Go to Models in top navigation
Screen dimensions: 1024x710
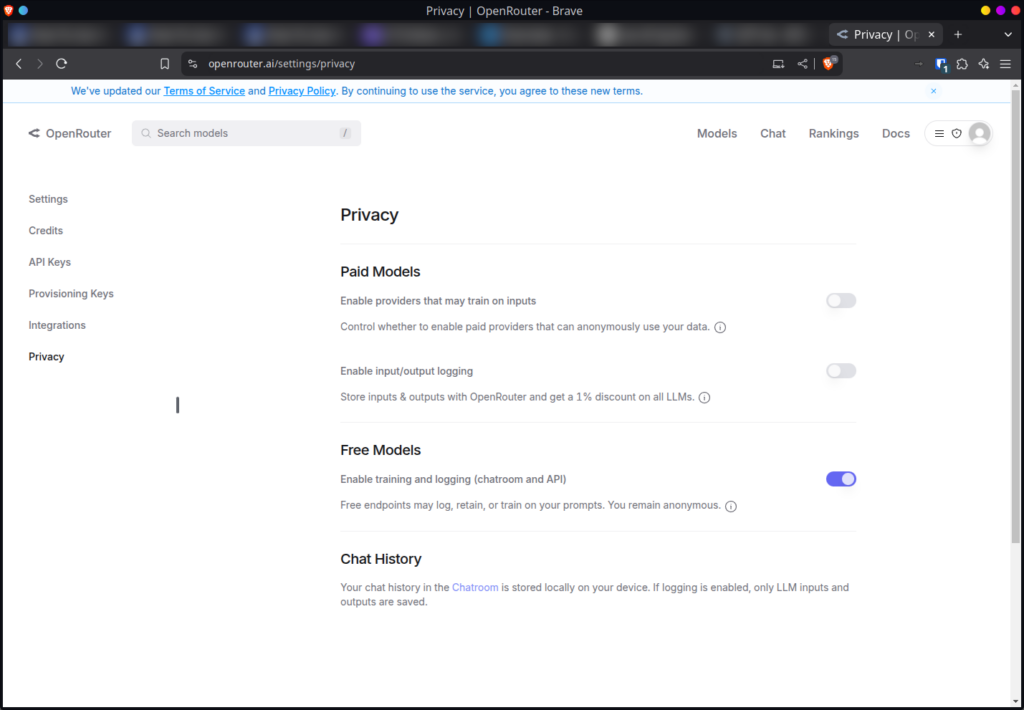(x=717, y=133)
